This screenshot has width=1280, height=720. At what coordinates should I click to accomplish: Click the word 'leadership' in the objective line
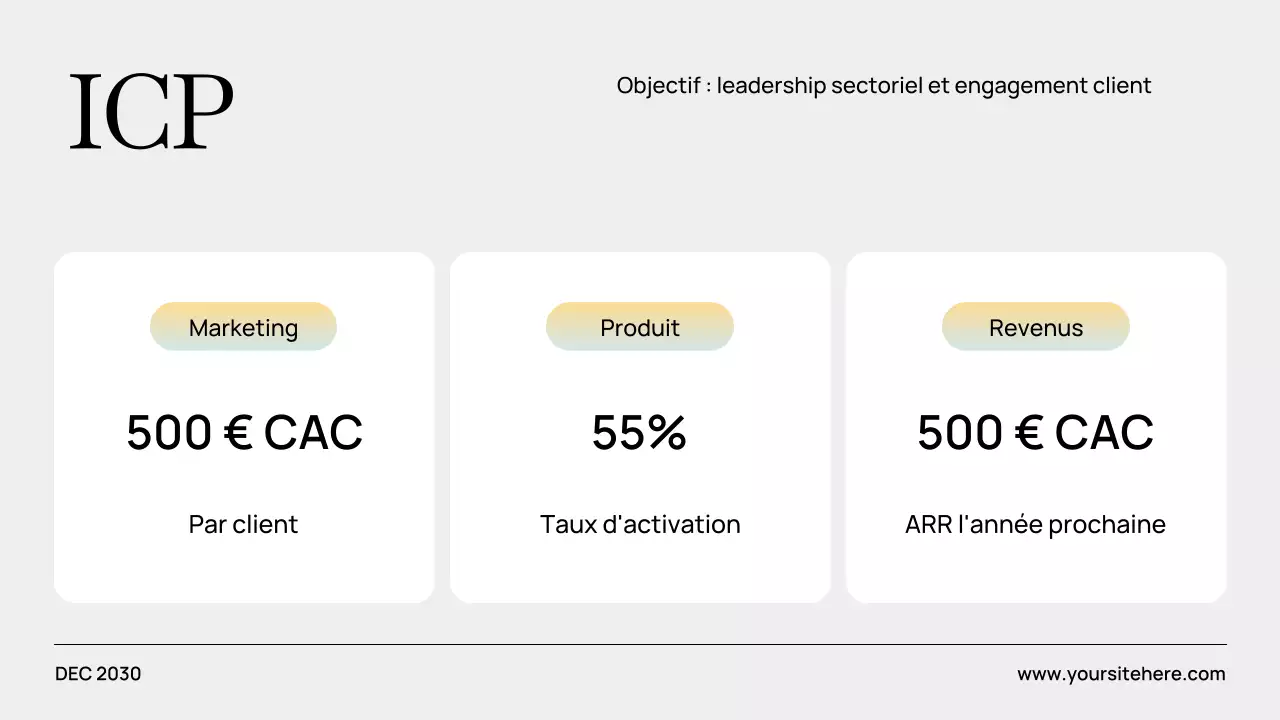(x=771, y=86)
